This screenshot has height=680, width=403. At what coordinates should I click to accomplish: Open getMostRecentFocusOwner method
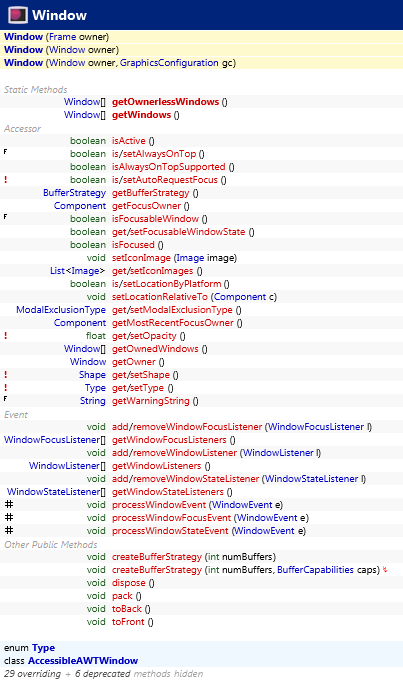[x=173, y=323]
